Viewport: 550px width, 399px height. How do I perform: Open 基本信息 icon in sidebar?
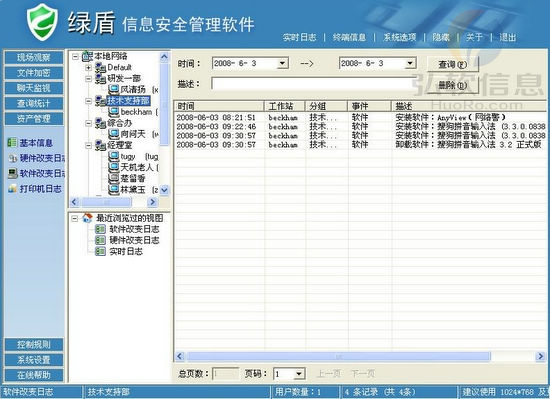(12, 143)
